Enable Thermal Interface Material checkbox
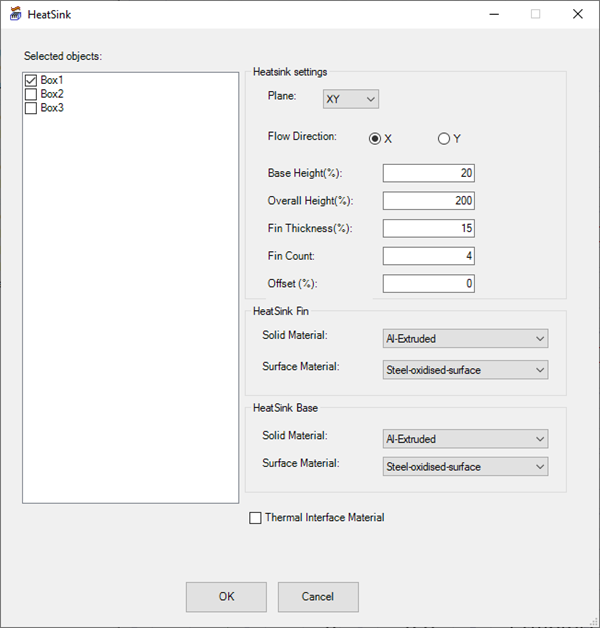The height and width of the screenshot is (628, 600). coord(255,518)
